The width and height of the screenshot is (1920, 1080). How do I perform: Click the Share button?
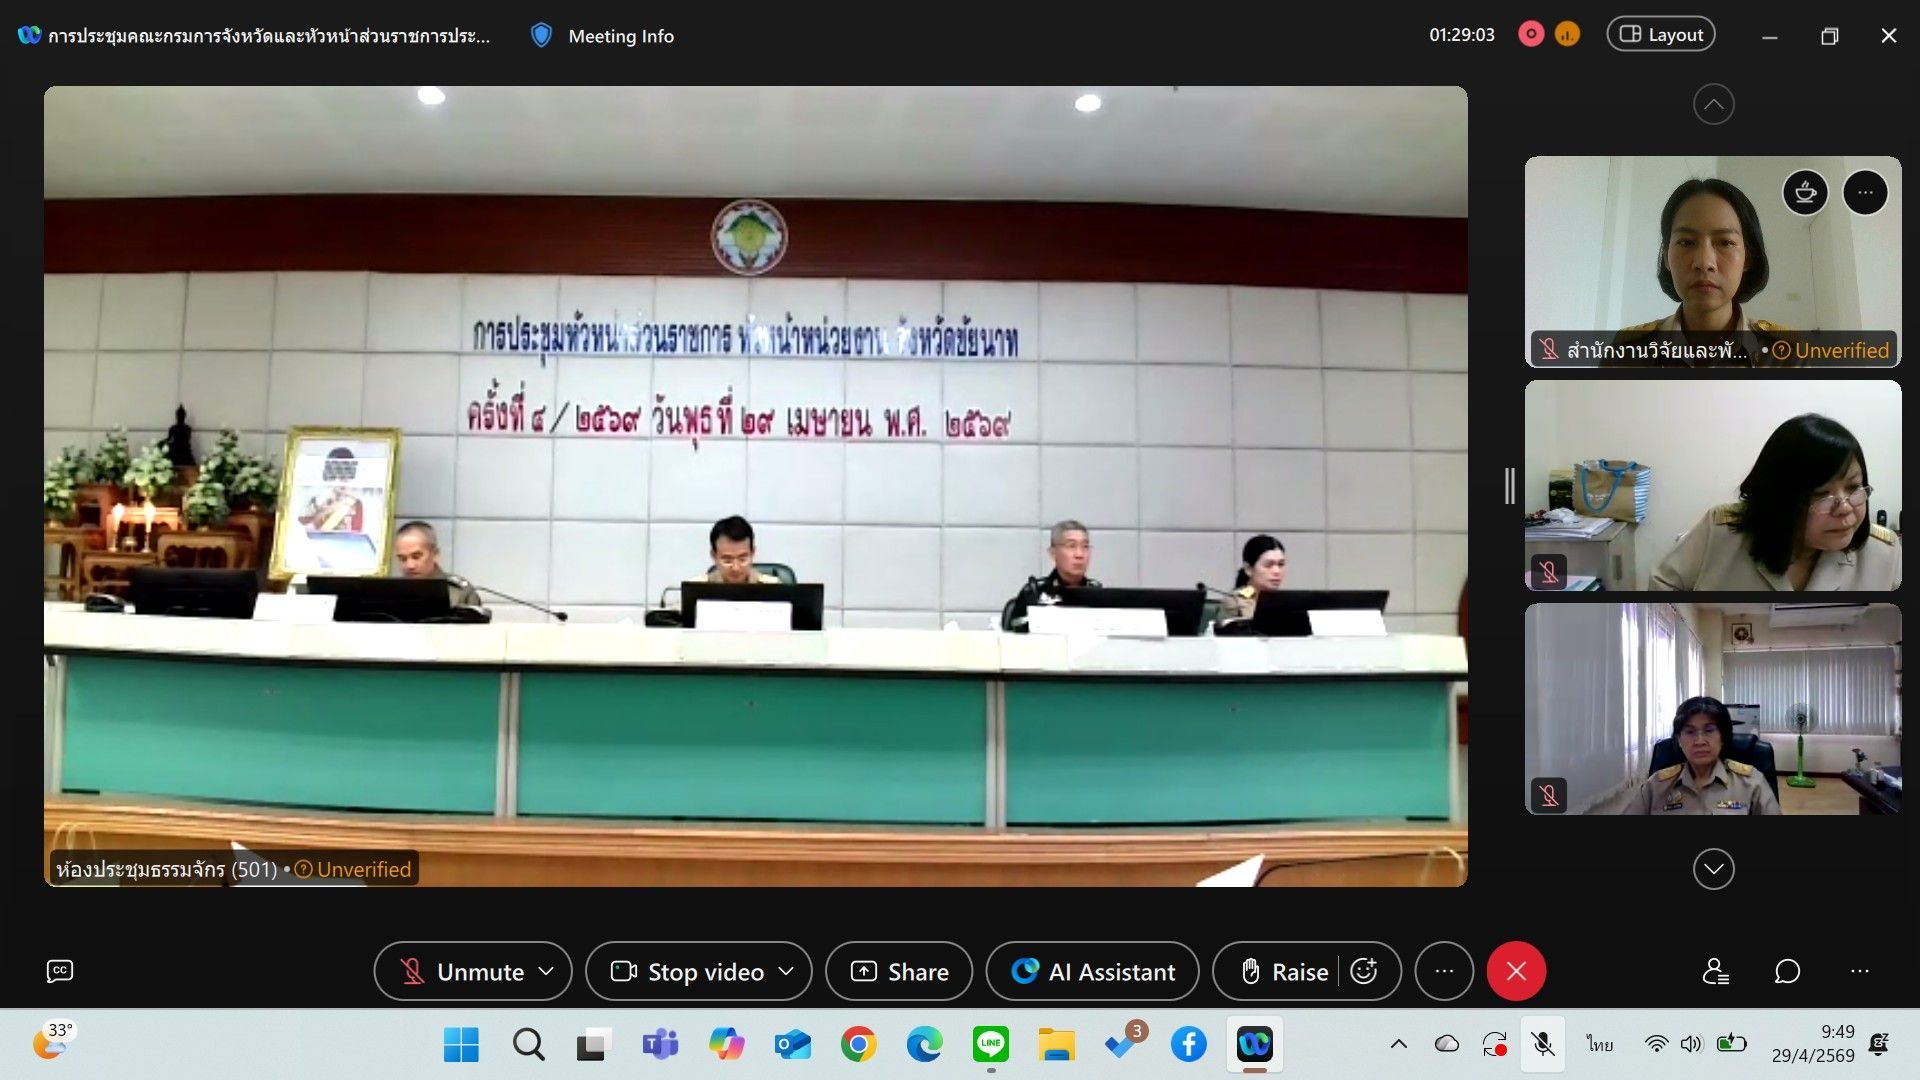pyautogui.click(x=898, y=971)
